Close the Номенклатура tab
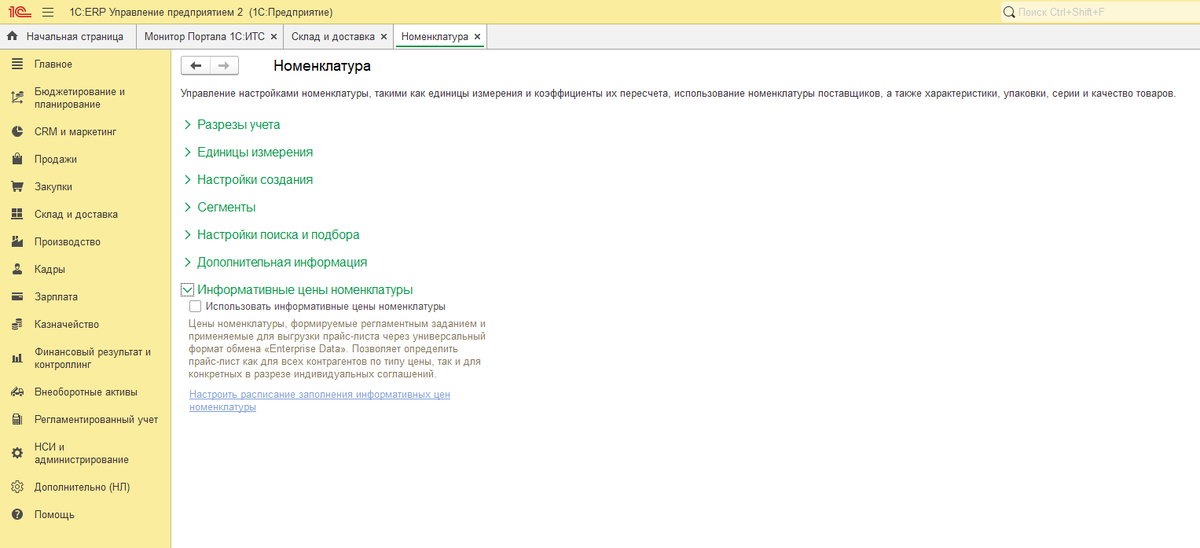This screenshot has height=548, width=1200. point(477,36)
